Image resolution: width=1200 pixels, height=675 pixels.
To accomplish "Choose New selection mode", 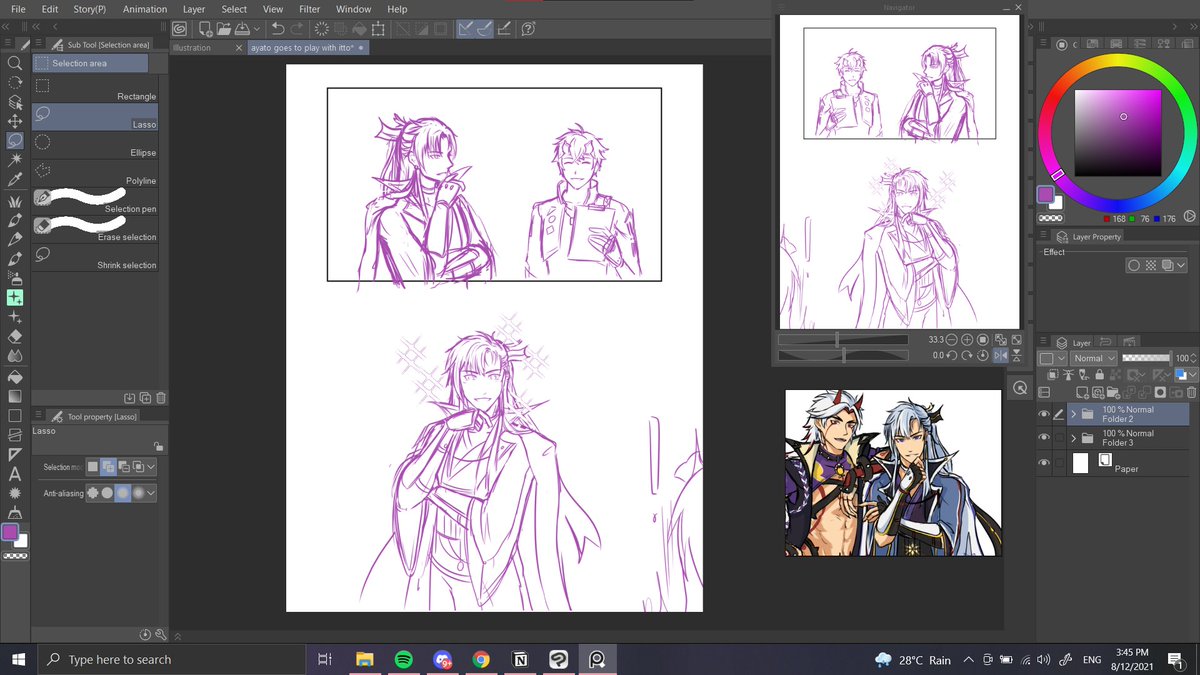I will pyautogui.click(x=93, y=467).
